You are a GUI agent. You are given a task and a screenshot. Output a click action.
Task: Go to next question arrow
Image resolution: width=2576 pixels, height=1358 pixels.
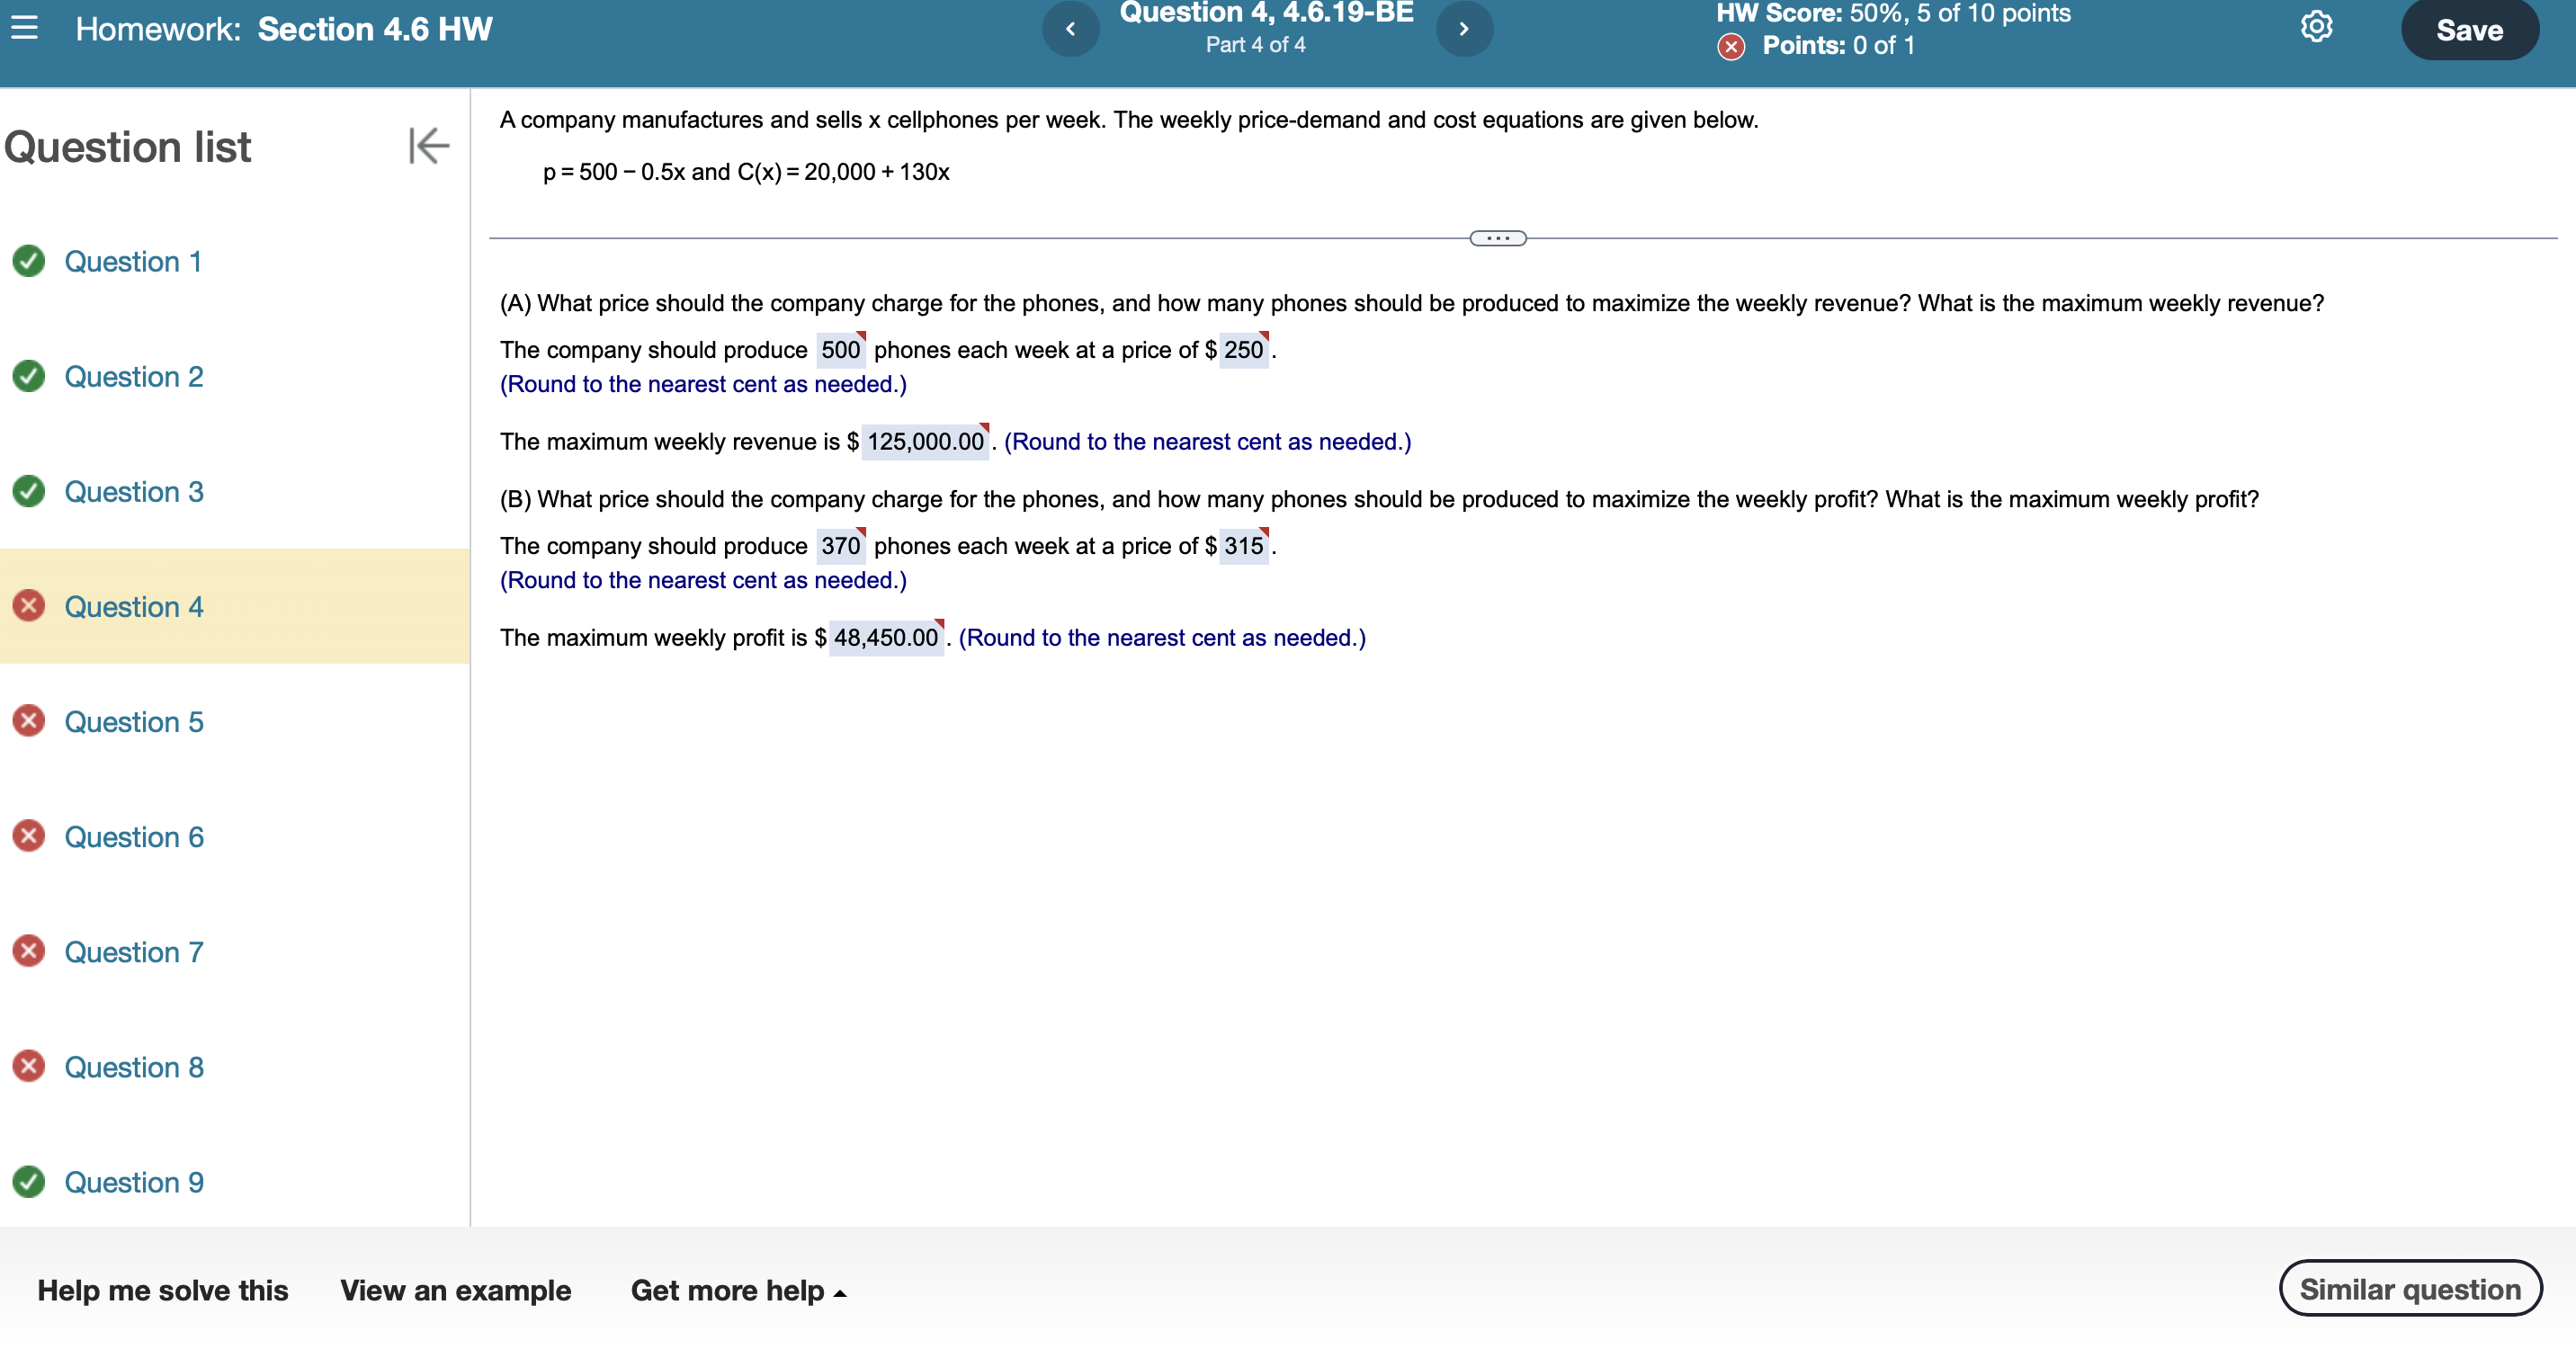click(1464, 29)
